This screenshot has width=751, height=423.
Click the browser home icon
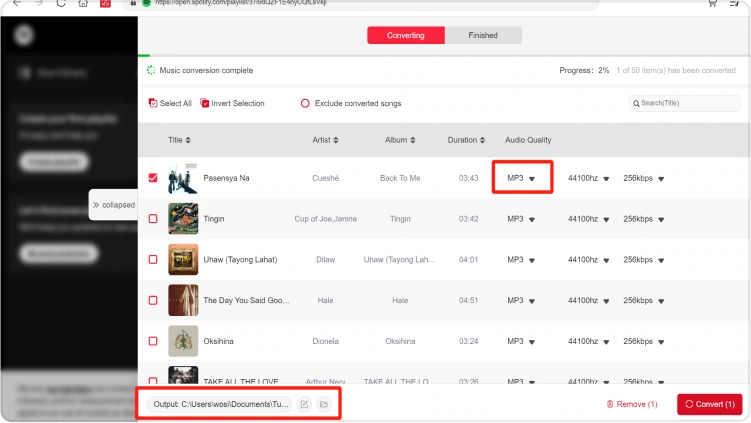(83, 3)
